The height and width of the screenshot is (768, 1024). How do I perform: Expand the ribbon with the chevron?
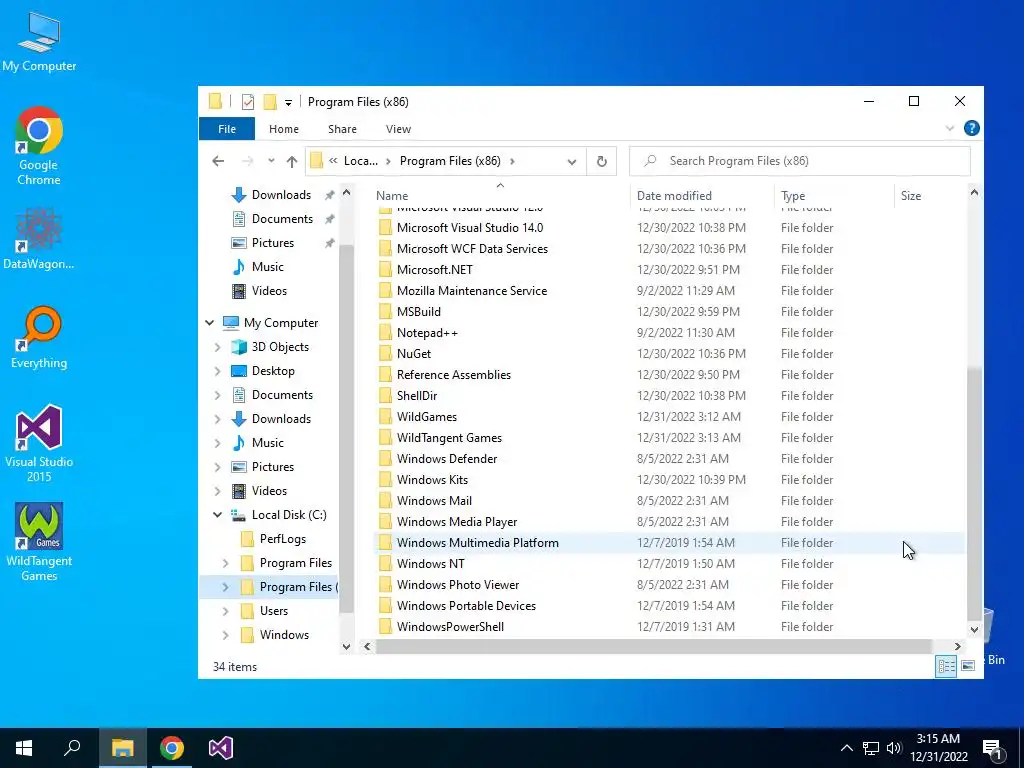point(950,129)
